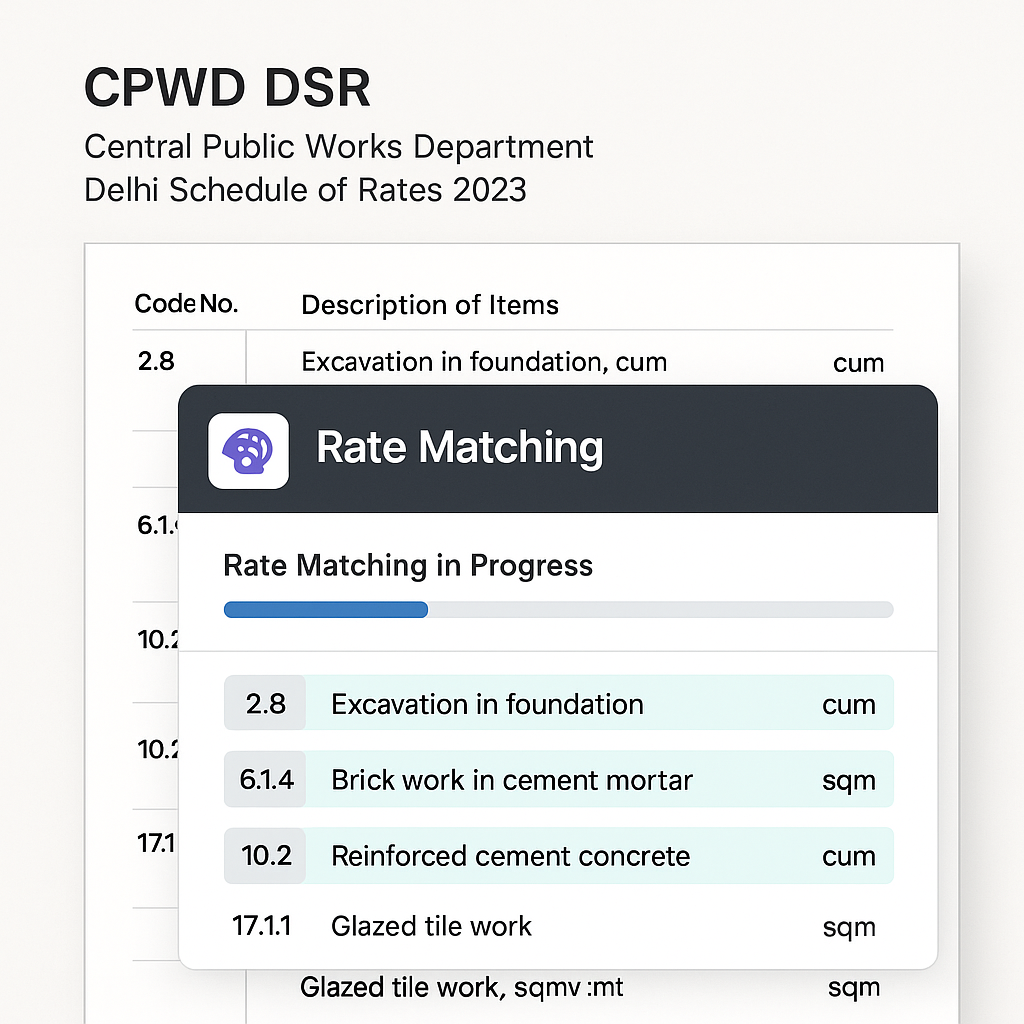The height and width of the screenshot is (1024, 1024).
Task: Click the Rate Matching progress bar
Action: (x=558, y=609)
